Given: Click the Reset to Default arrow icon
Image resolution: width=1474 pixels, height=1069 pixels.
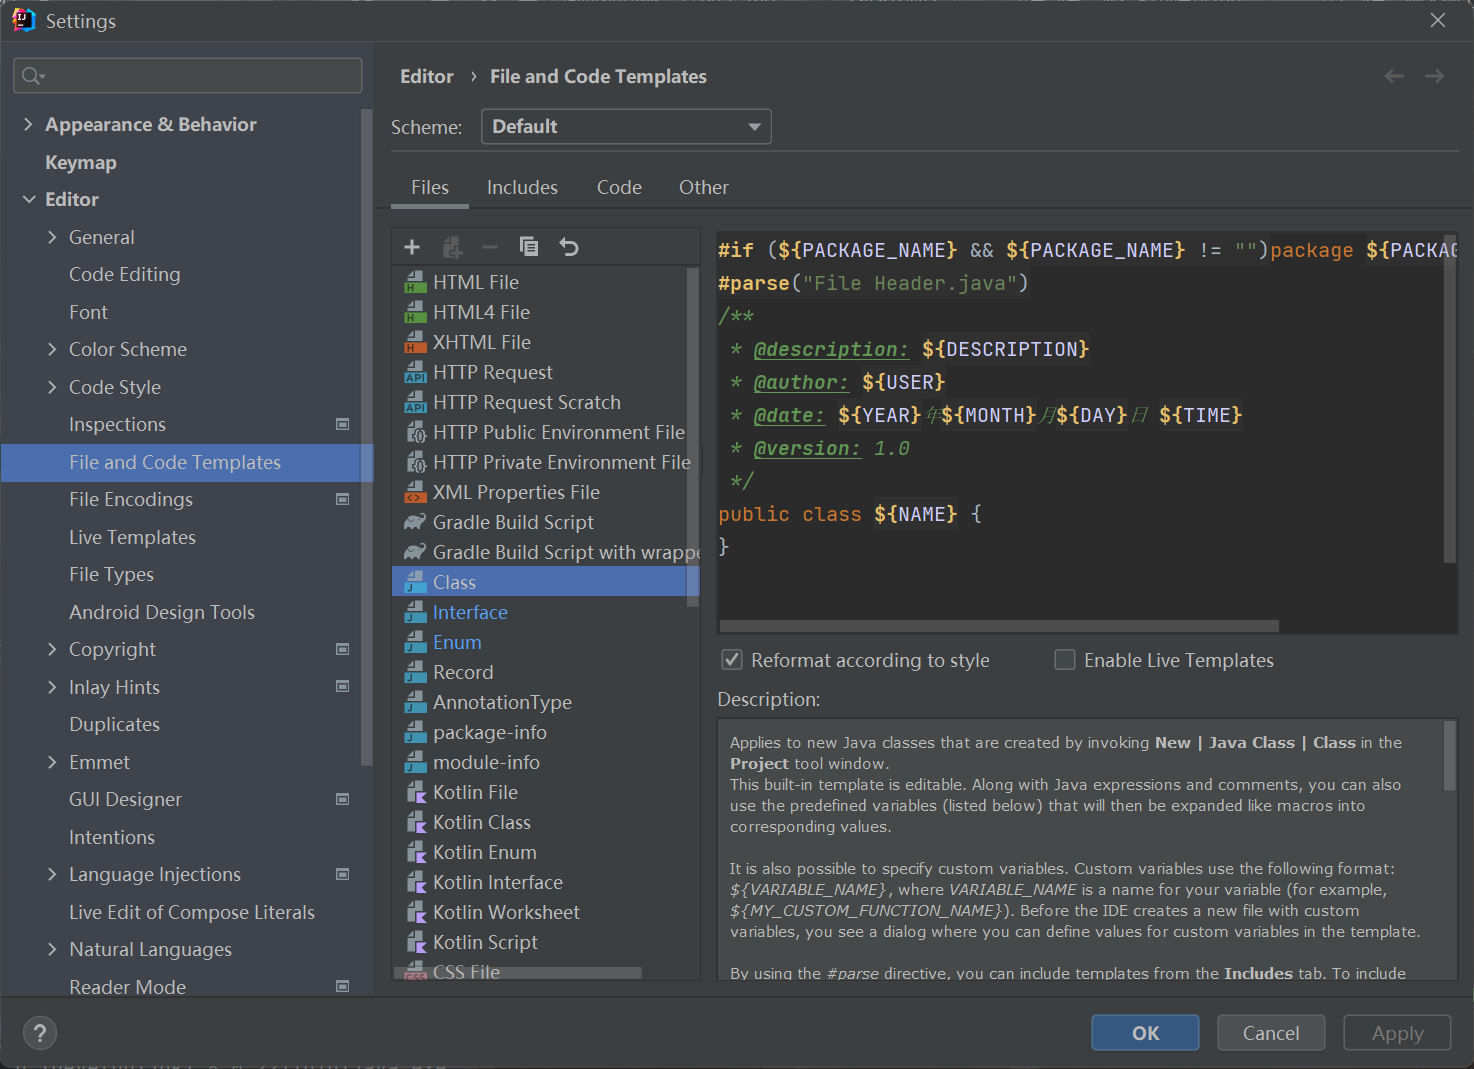Looking at the screenshot, I should pyautogui.click(x=569, y=247).
